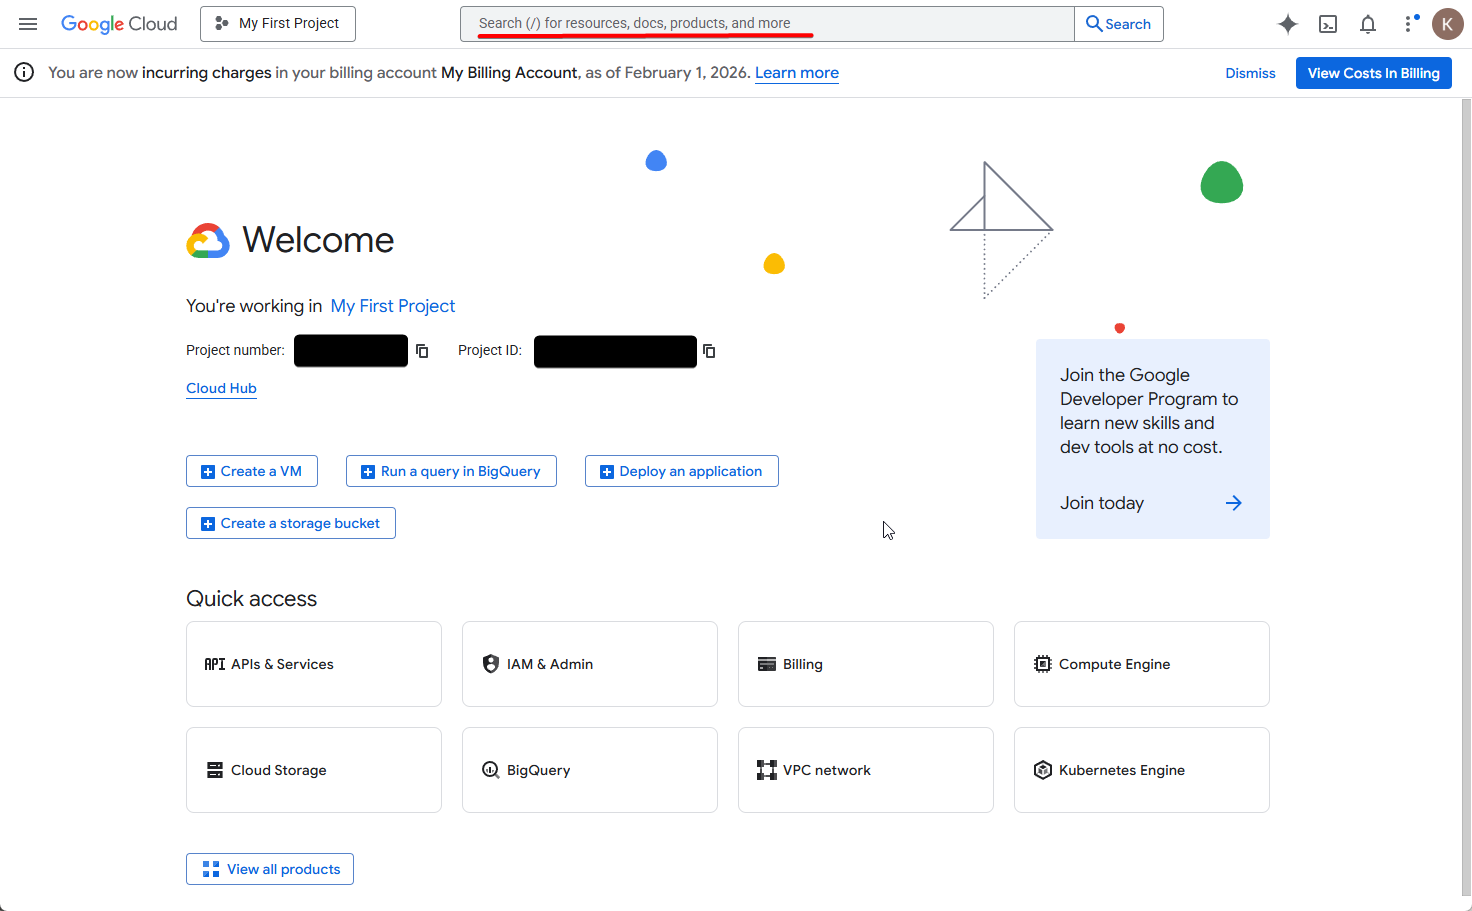Open the three-dot settings and utilities menu
Viewport: 1472px width, 911px height.
[1410, 24]
